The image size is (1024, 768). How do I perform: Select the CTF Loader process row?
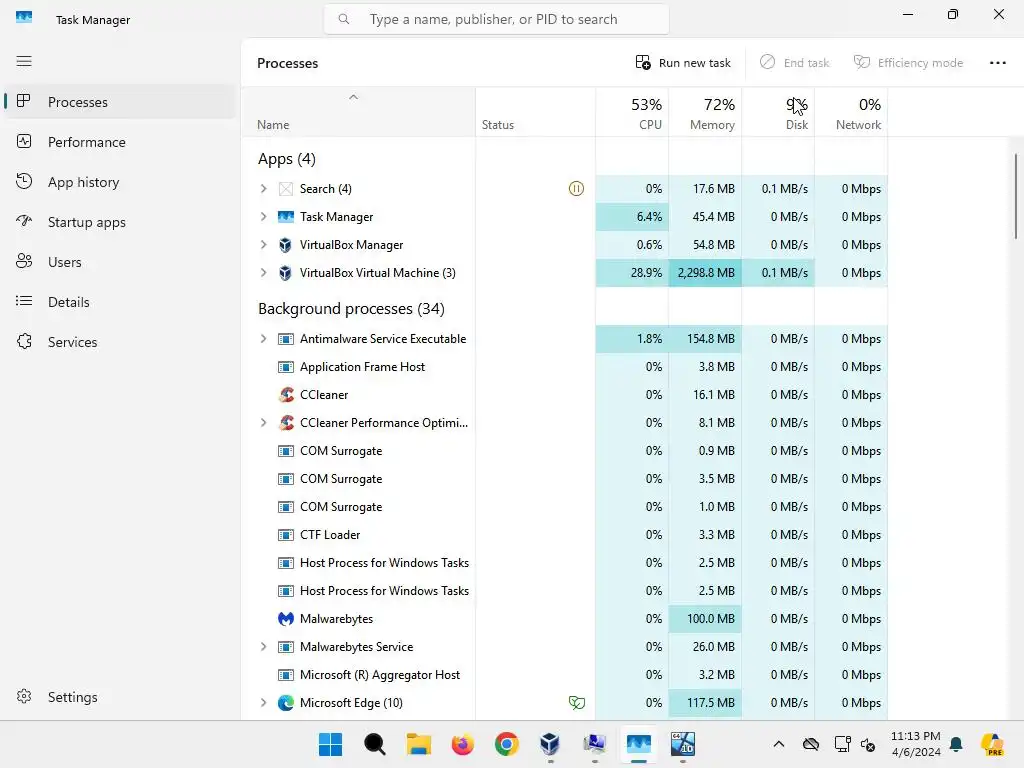coord(565,535)
